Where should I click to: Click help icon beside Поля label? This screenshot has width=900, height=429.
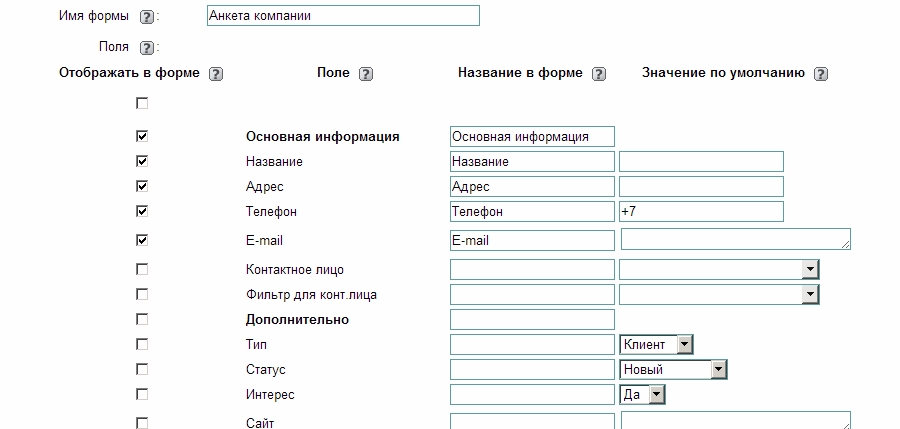pyautogui.click(x=147, y=47)
